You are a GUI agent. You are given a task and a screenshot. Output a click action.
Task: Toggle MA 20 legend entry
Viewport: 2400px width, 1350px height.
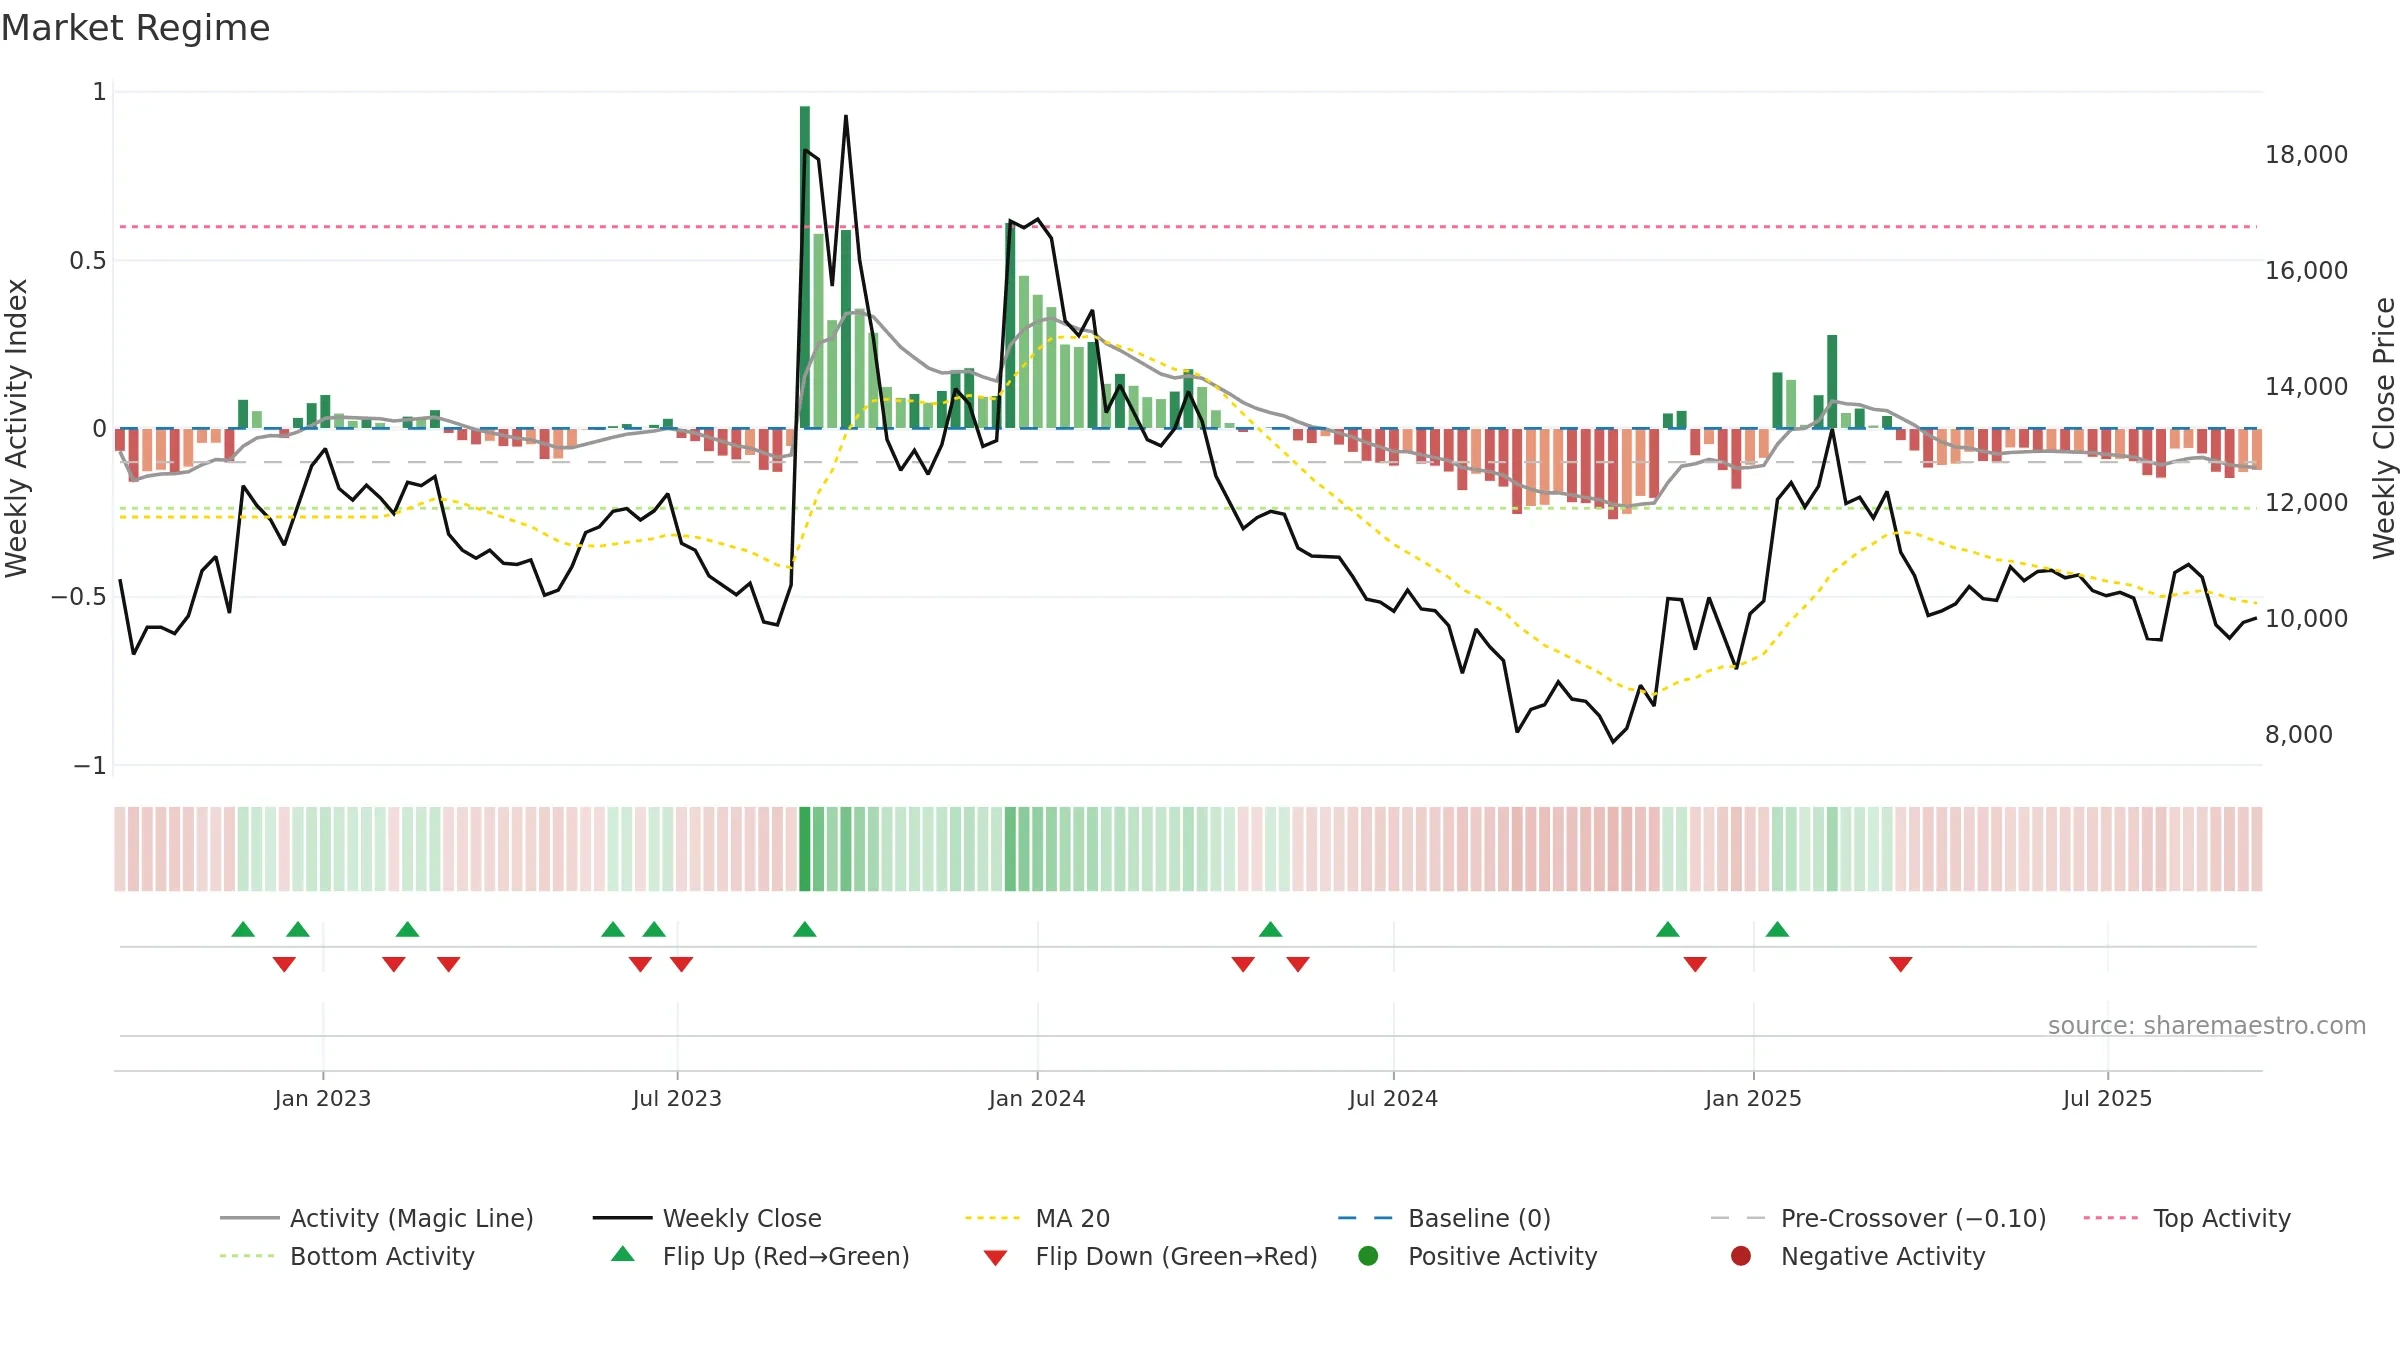pyautogui.click(x=1037, y=1218)
